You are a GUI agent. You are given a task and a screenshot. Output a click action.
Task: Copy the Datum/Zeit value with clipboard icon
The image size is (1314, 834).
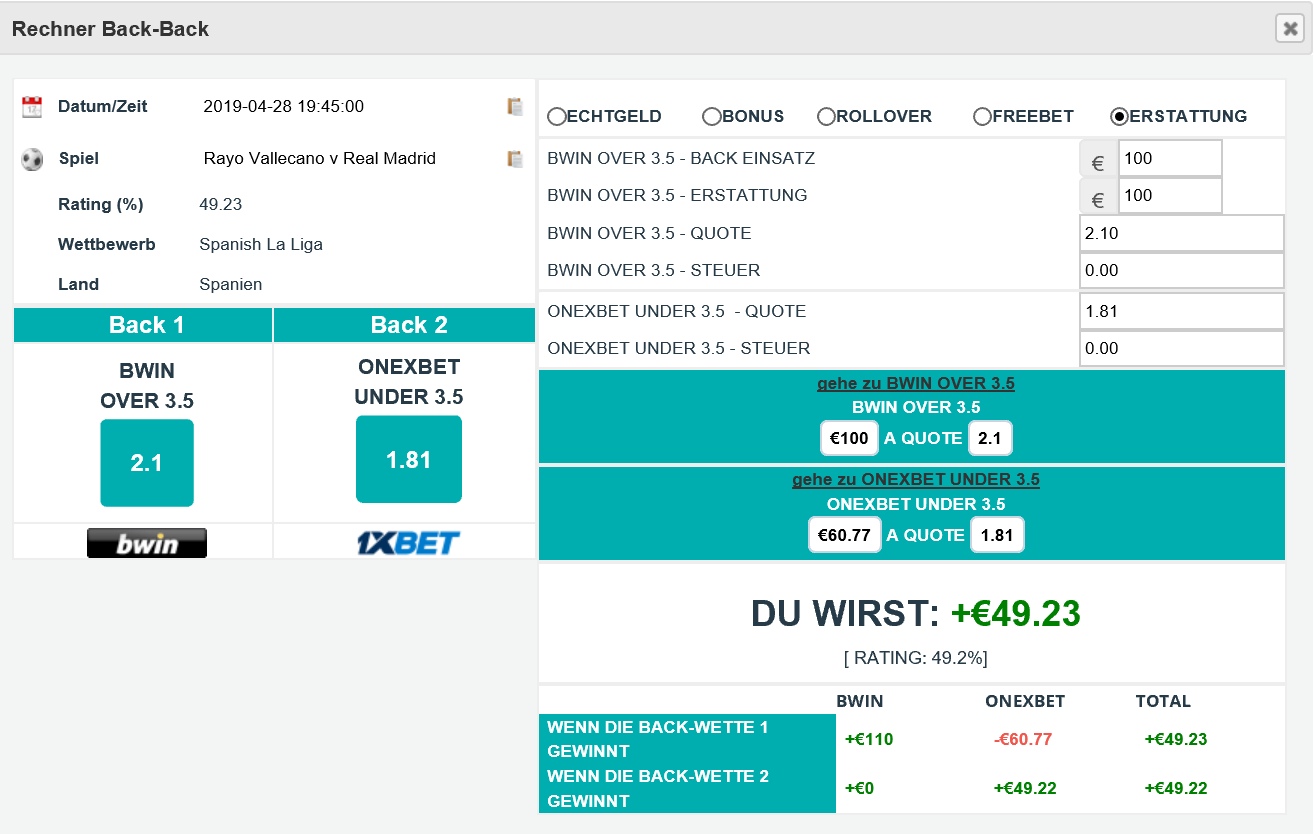click(x=515, y=106)
